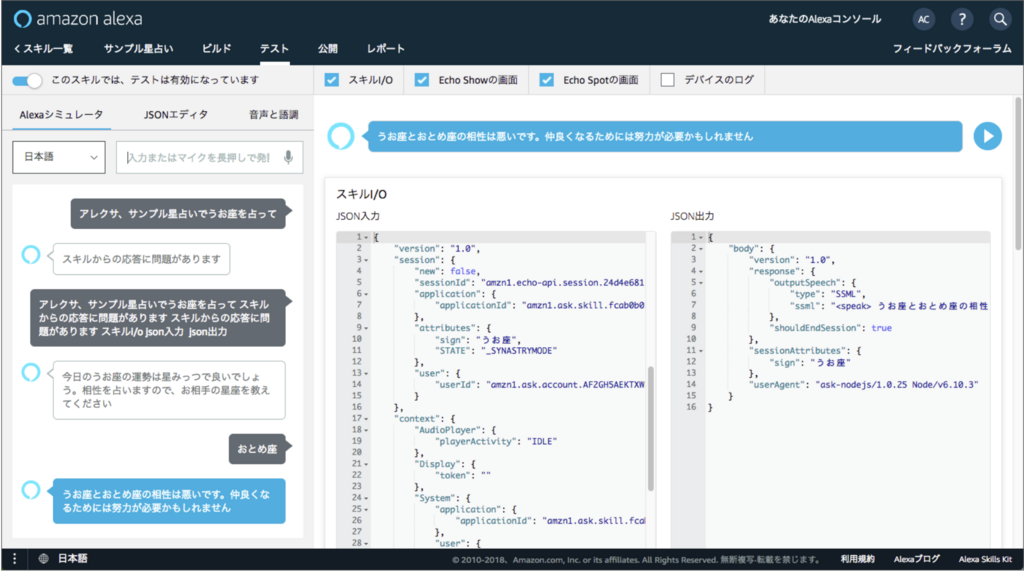Click Alexa ring beside 'スキルからの応答に問題があります'
The height and width of the screenshot is (574, 1024).
coord(31,254)
